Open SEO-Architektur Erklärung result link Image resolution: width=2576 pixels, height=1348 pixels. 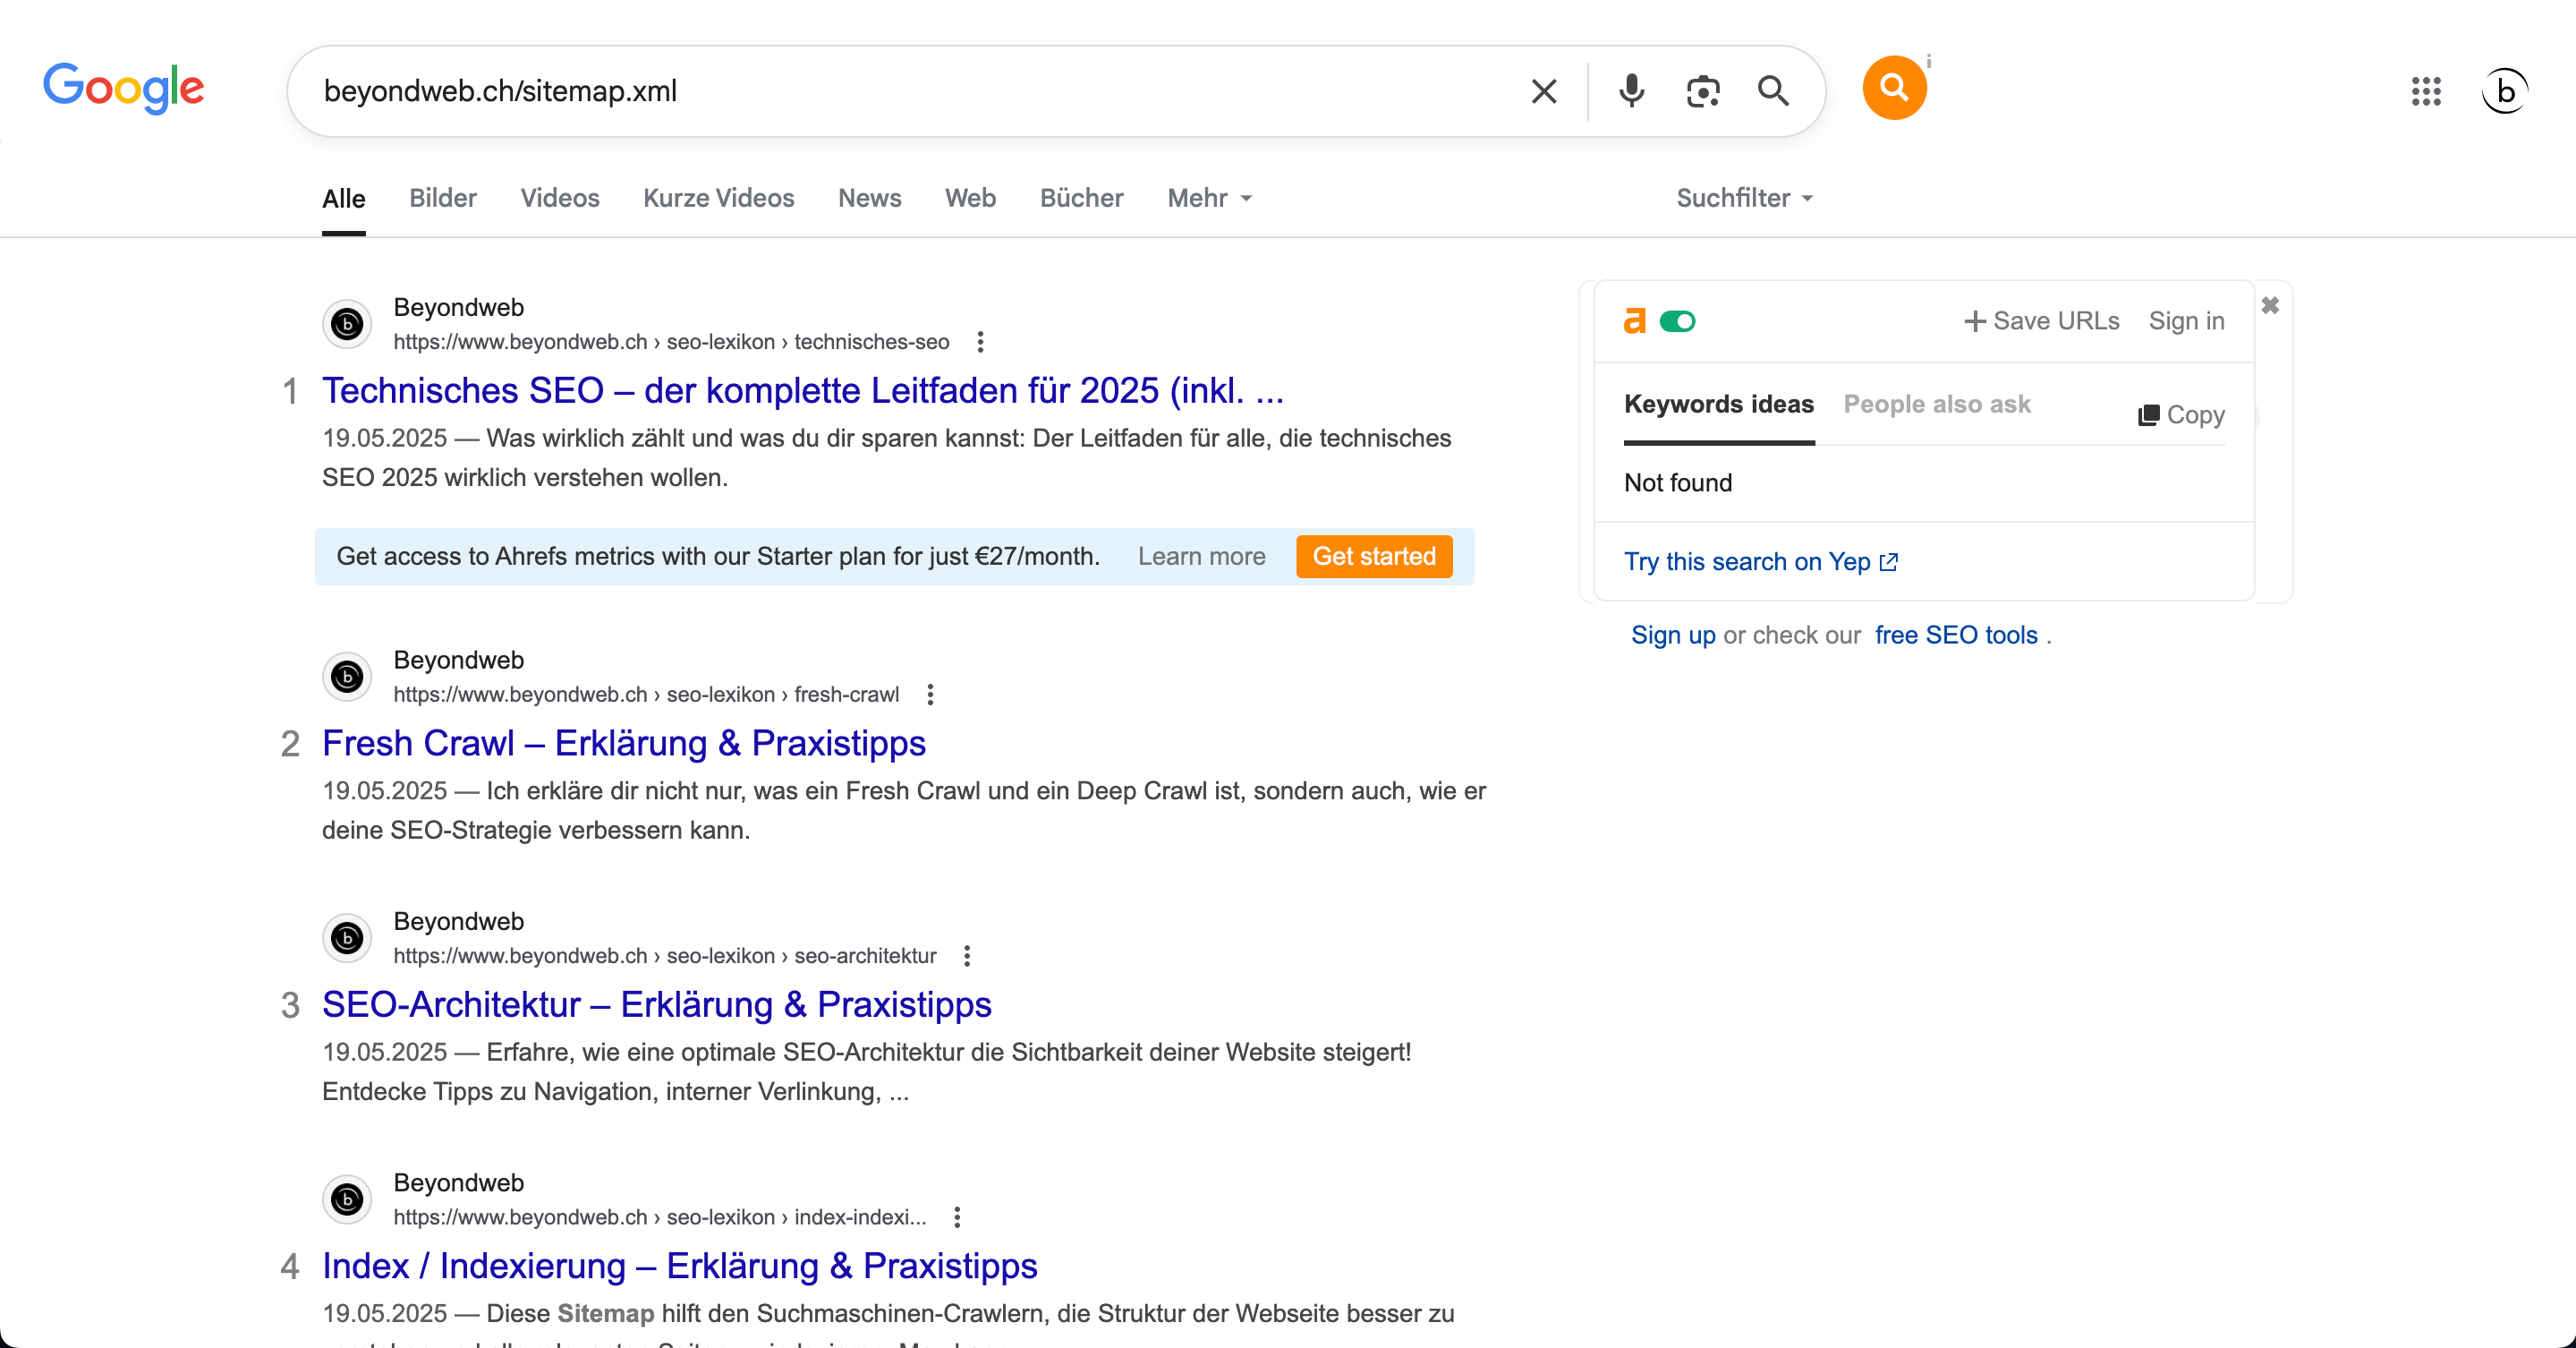coord(656,1004)
